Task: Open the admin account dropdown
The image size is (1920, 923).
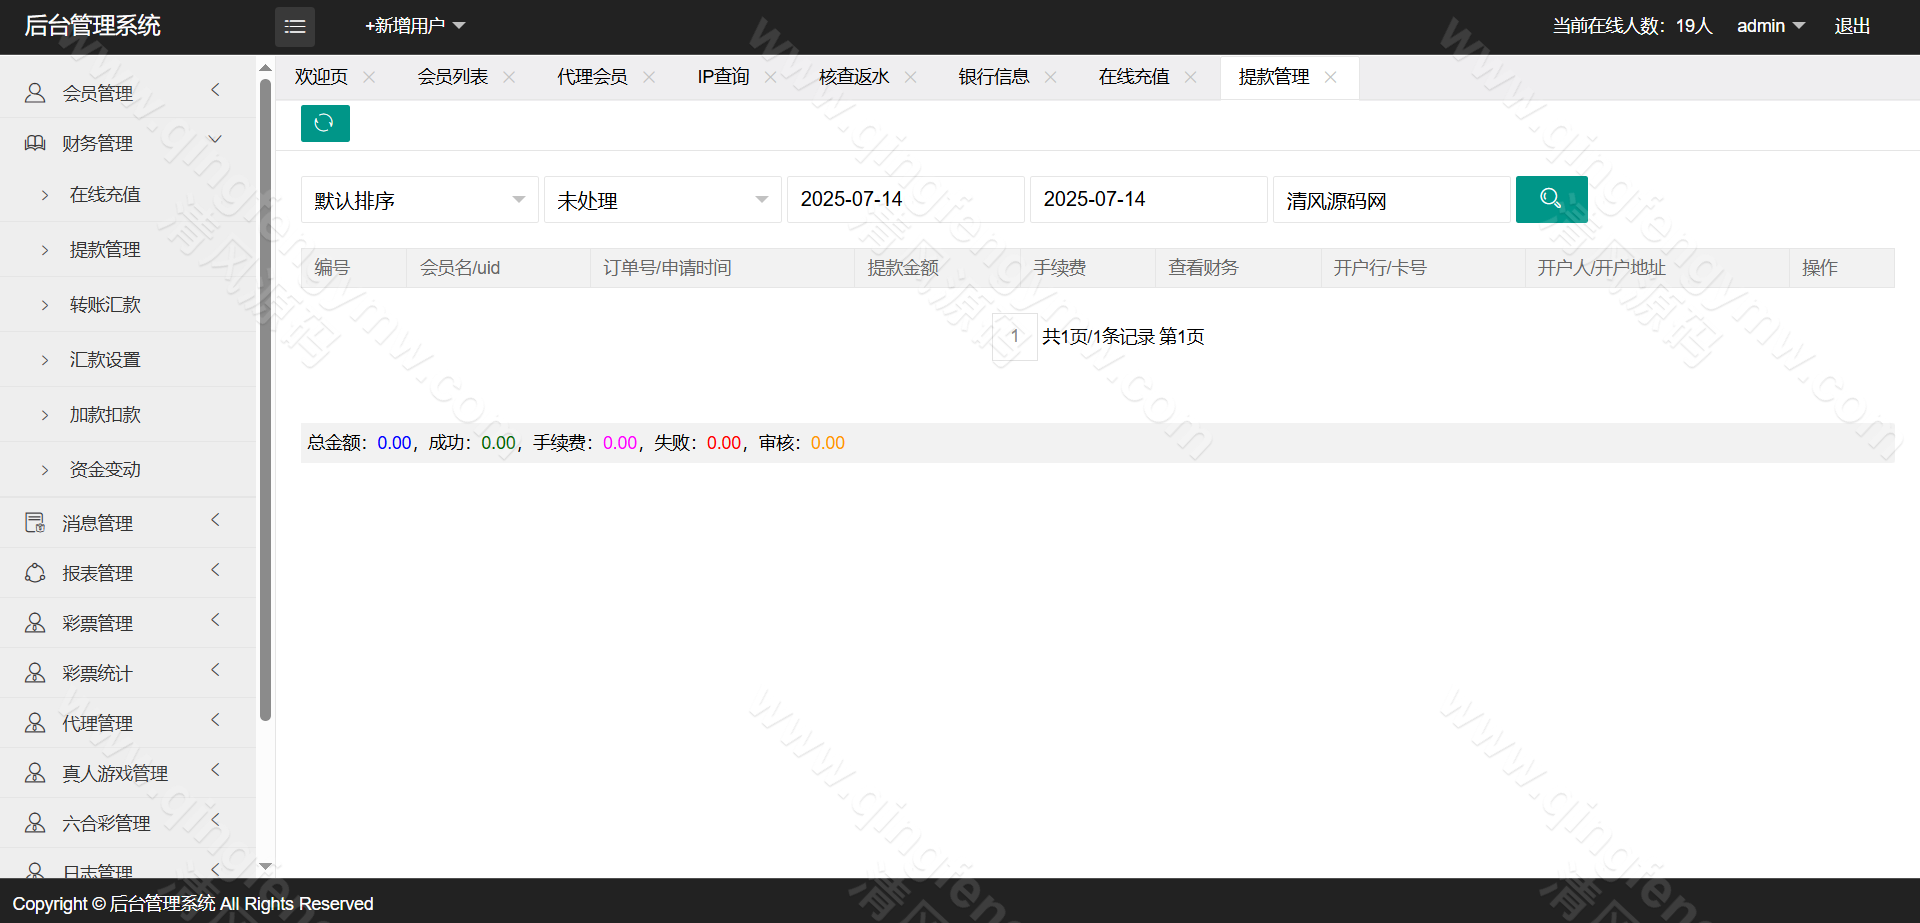Action: (1770, 26)
